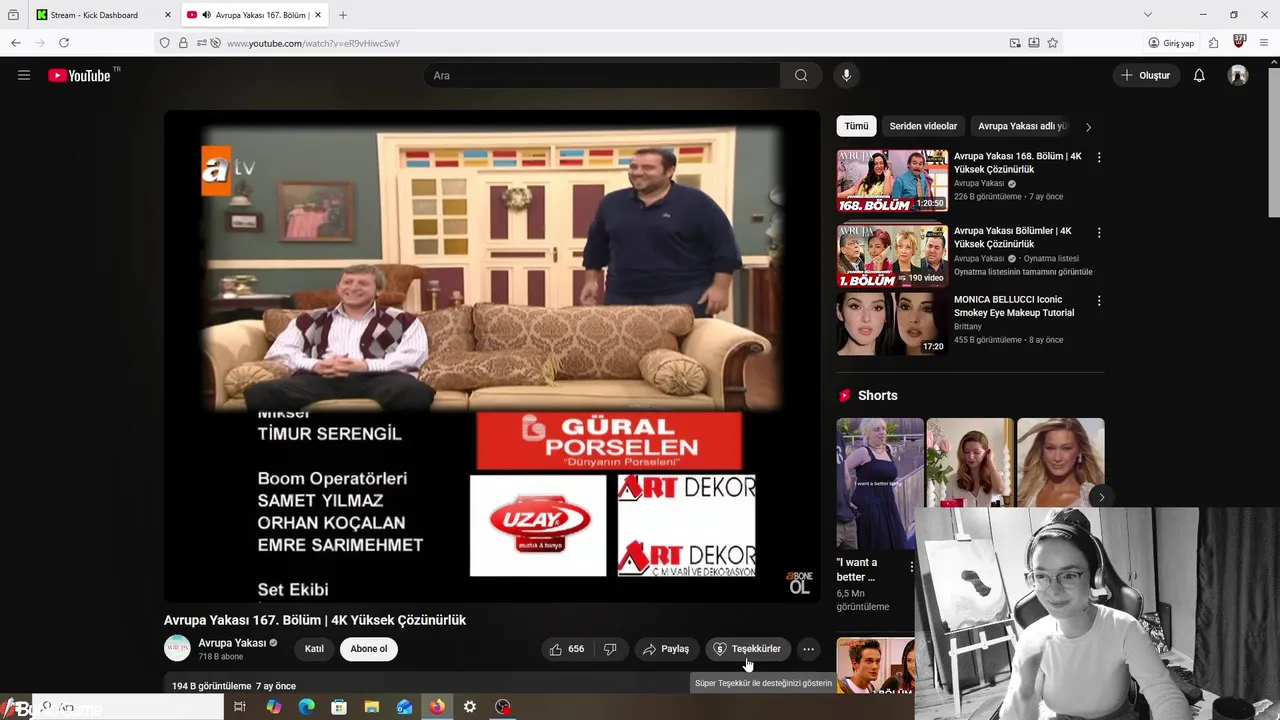Open options for the "I want a better" Short

pos(911,566)
